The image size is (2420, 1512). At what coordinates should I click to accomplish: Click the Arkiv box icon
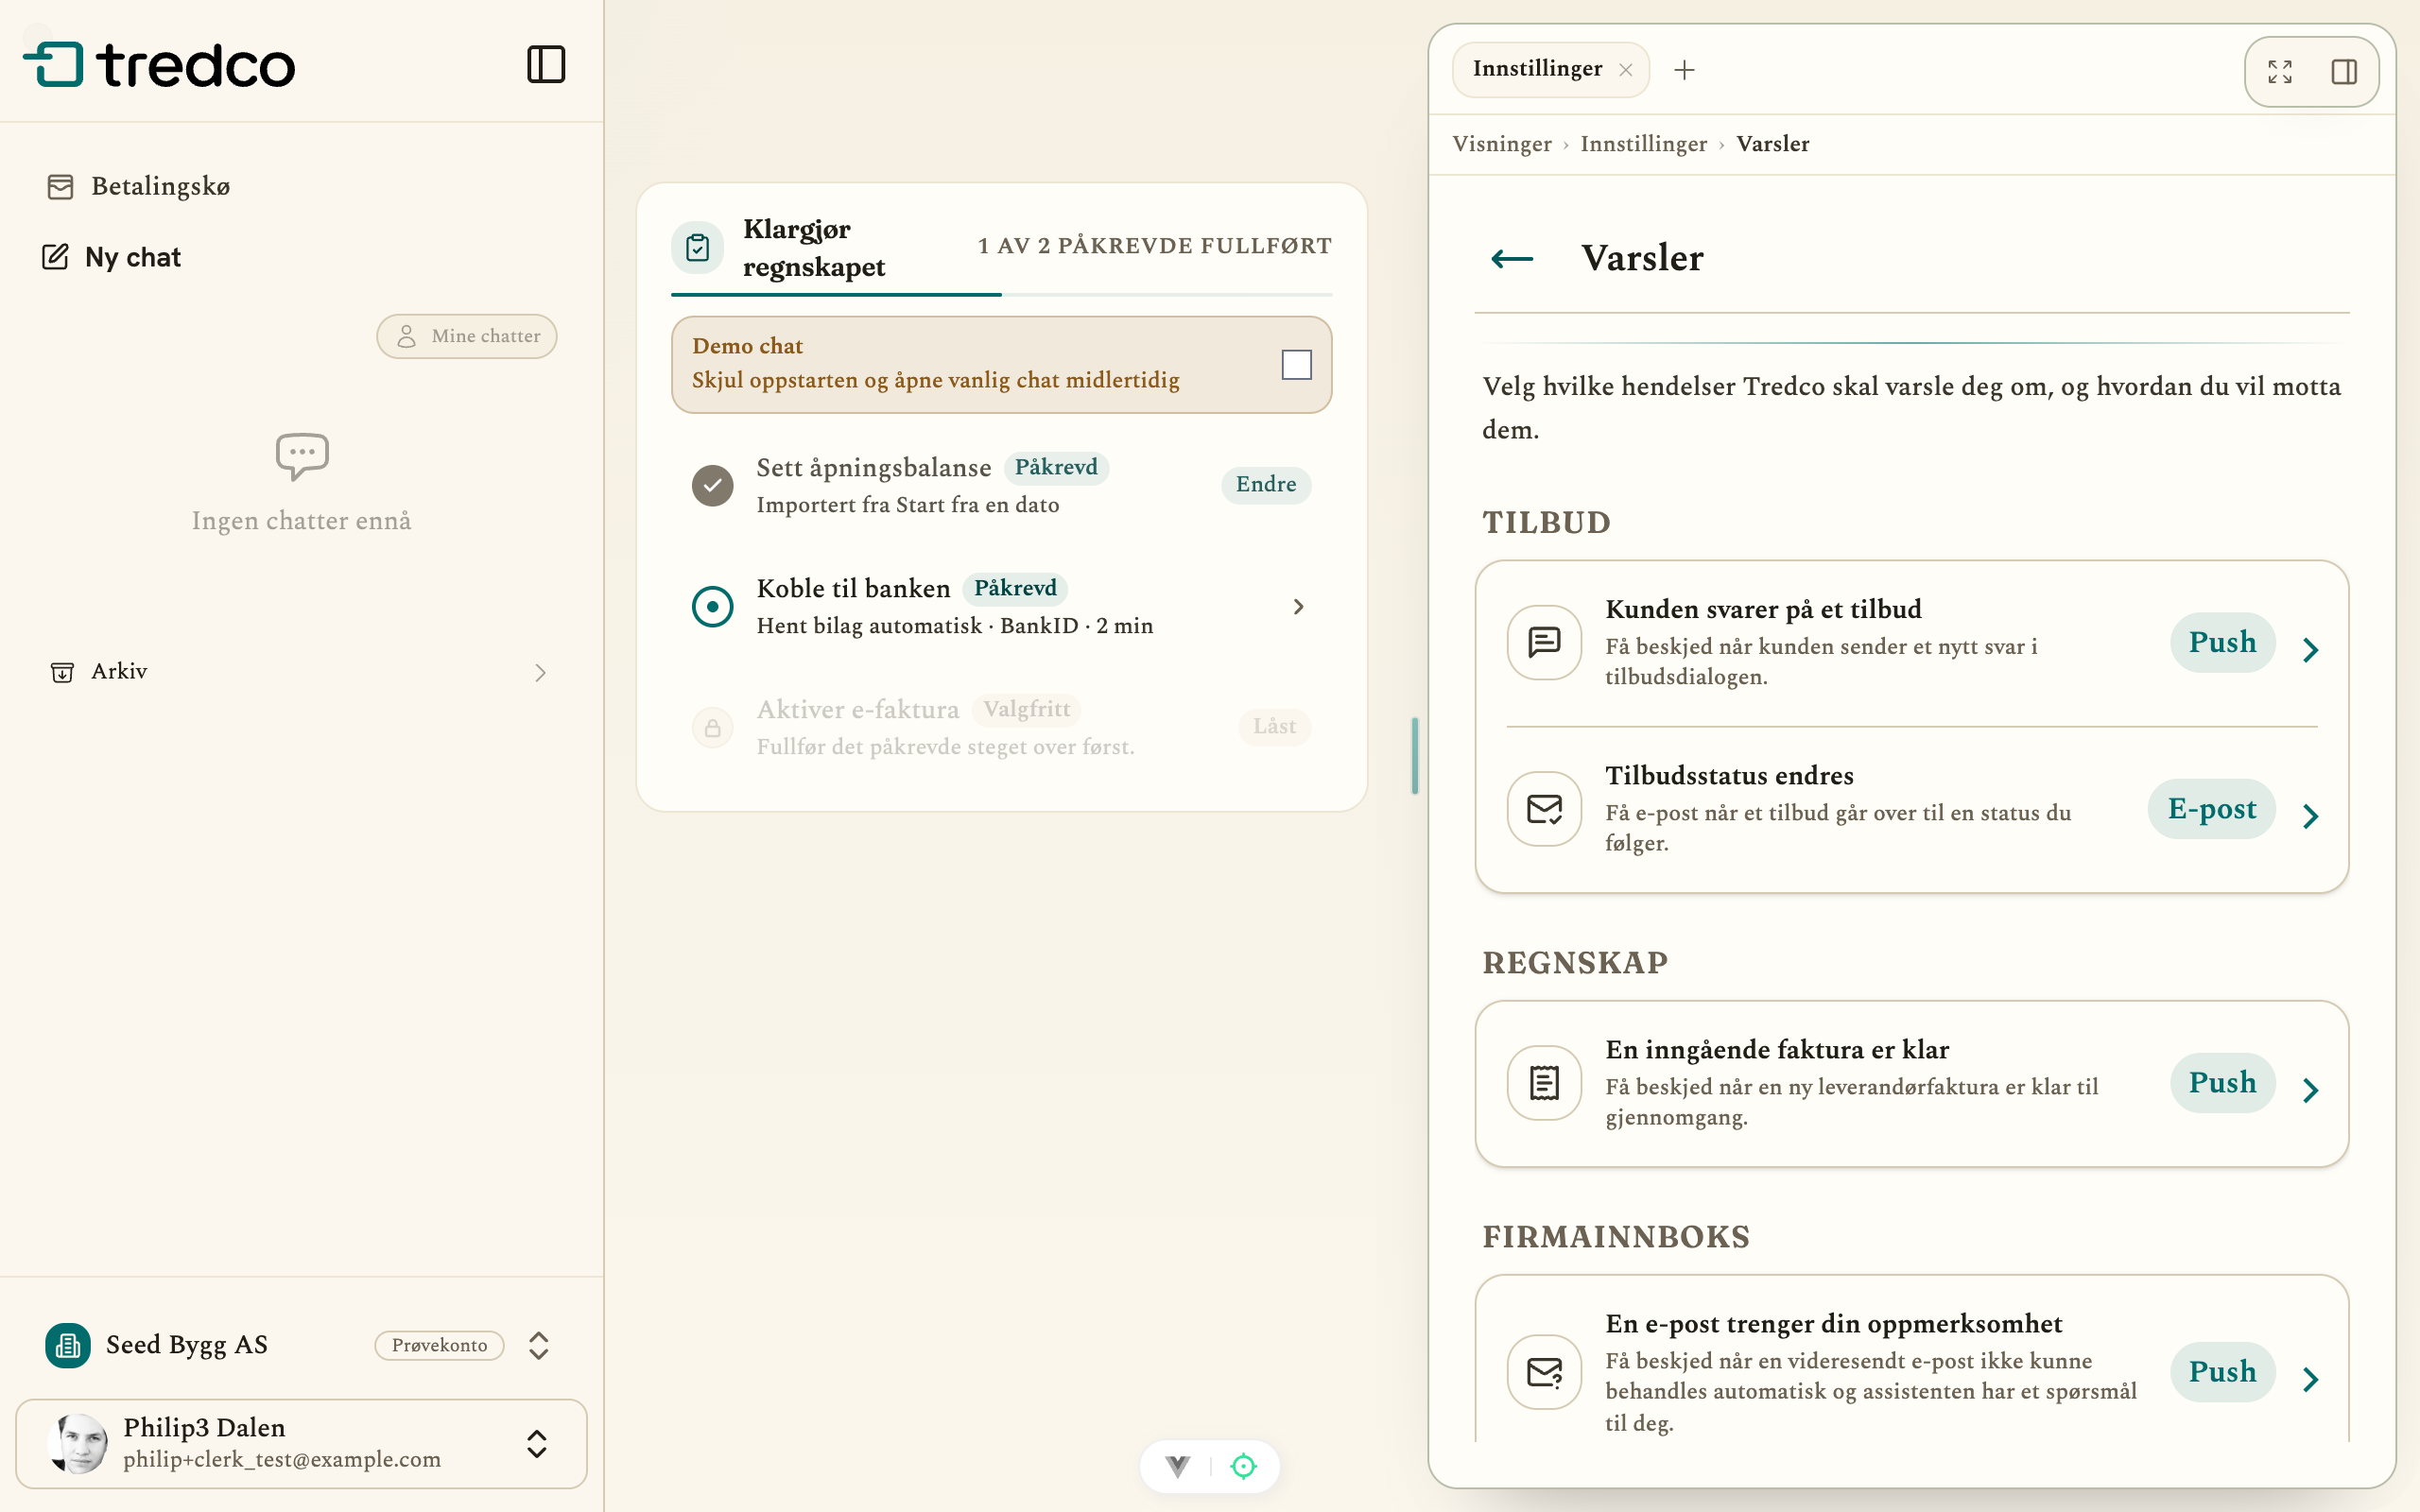(x=62, y=672)
